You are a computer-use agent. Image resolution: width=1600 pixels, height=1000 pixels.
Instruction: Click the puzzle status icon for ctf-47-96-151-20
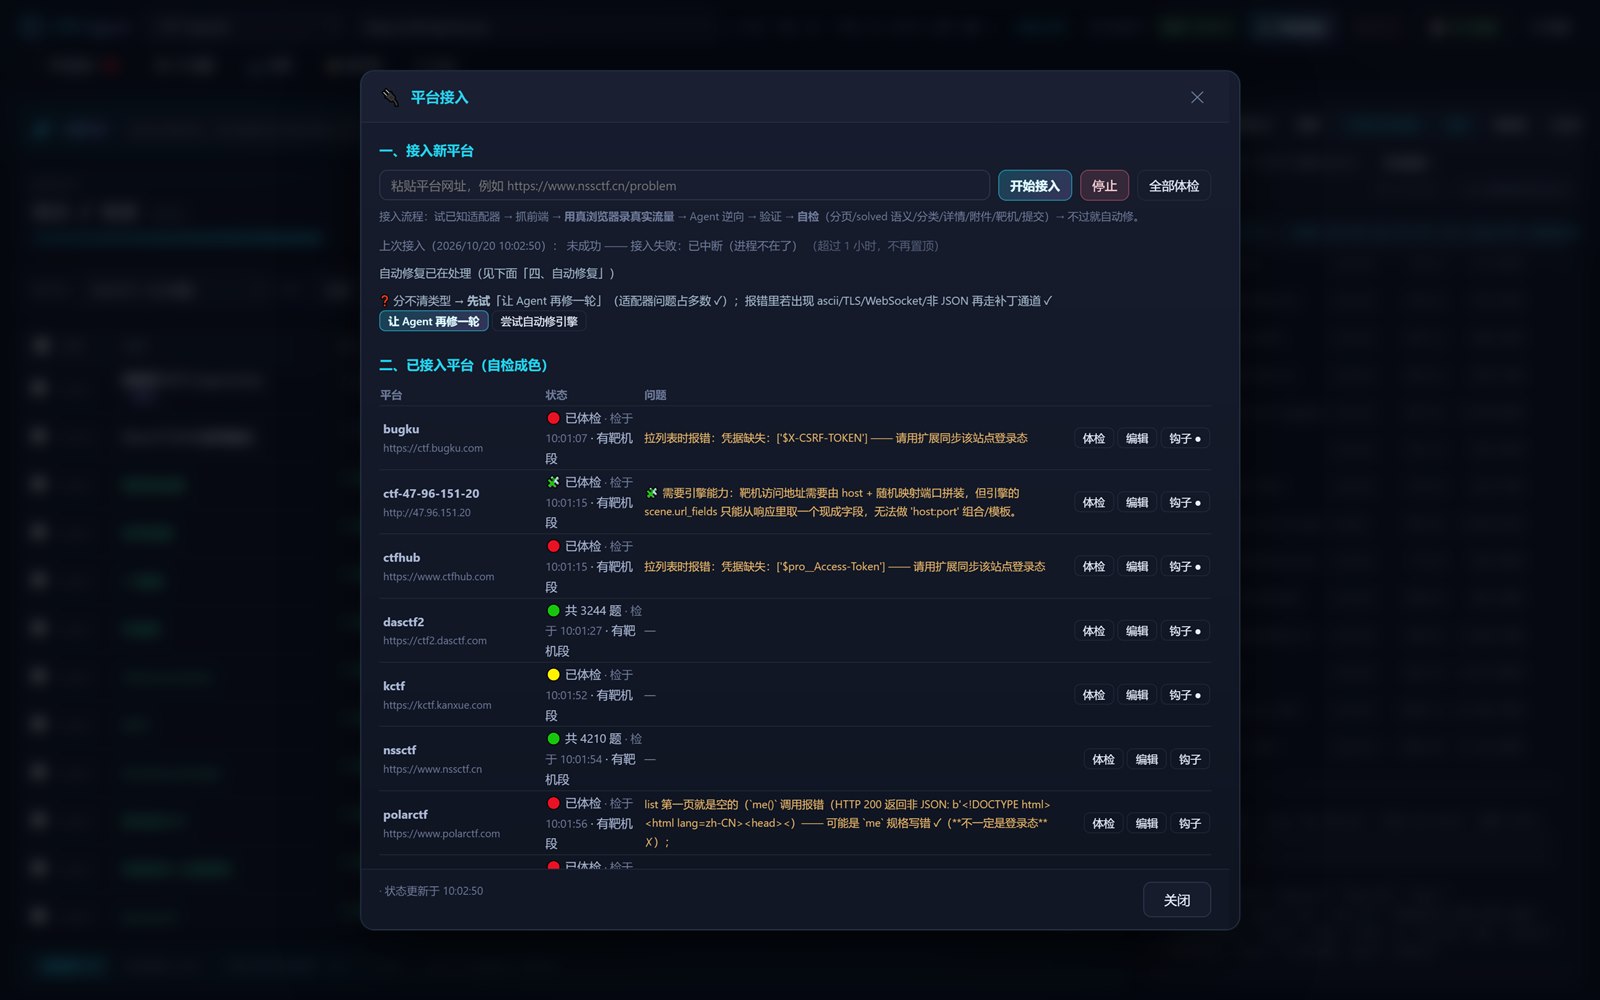[553, 482]
